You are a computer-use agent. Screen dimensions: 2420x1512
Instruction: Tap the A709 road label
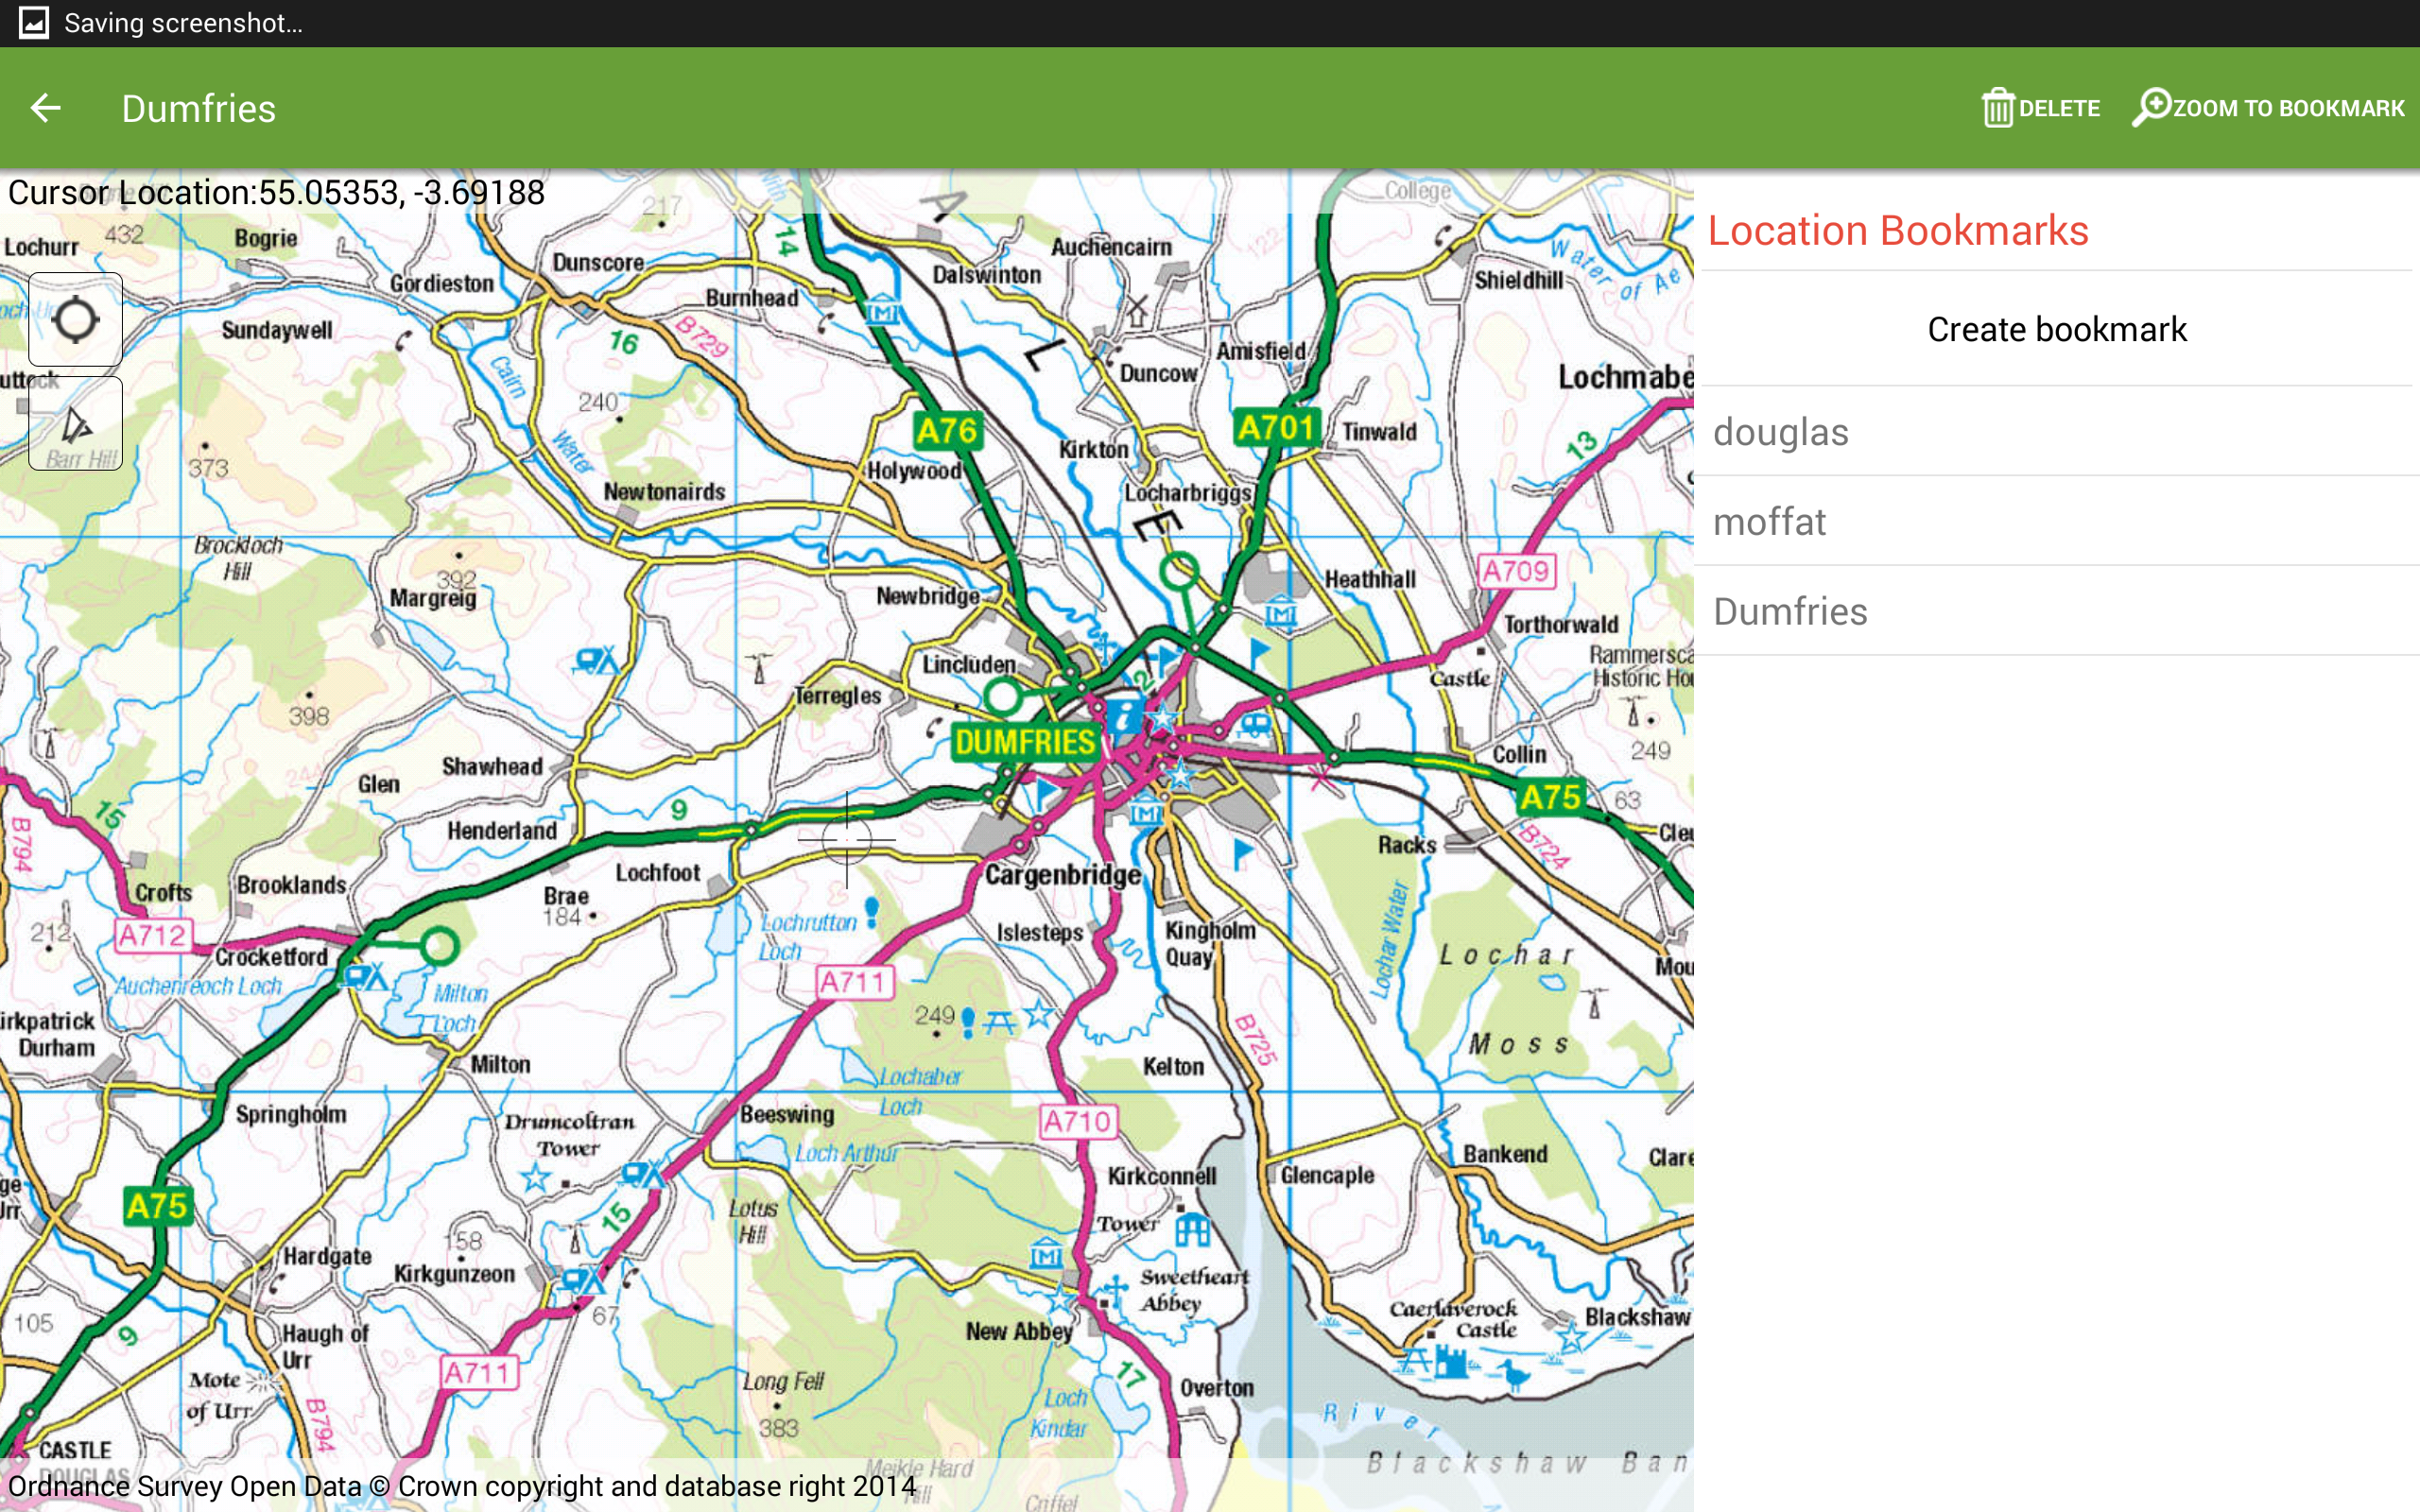(x=1516, y=572)
